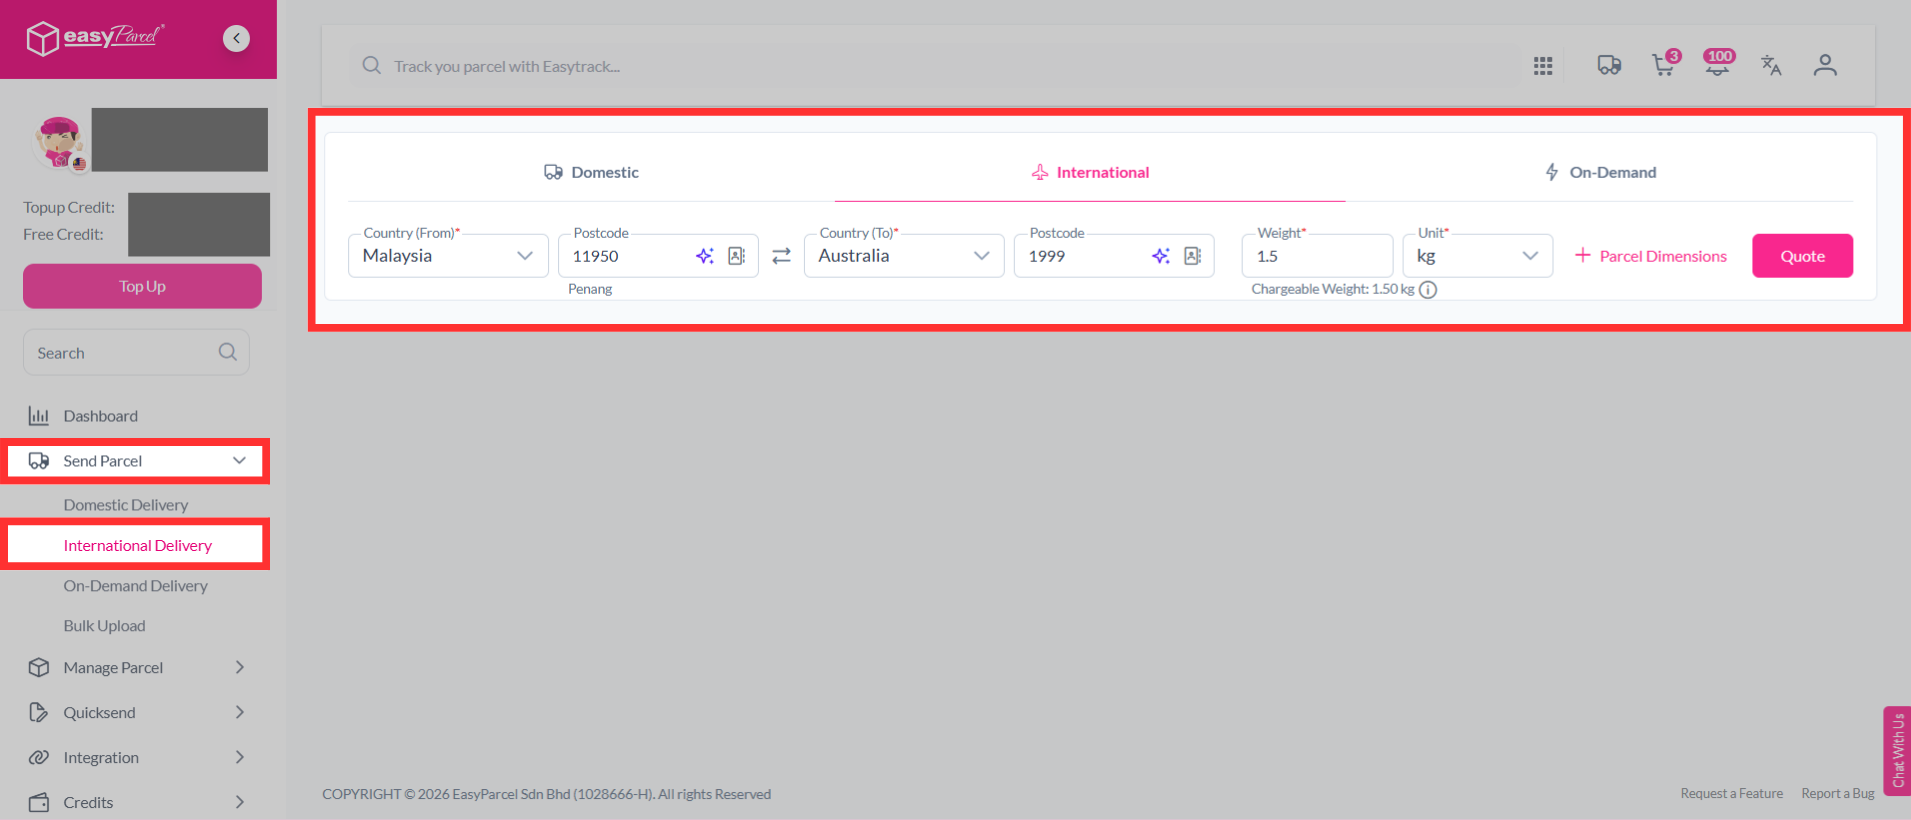Open address book for postcode 1999
1911x820 pixels.
[1193, 256]
